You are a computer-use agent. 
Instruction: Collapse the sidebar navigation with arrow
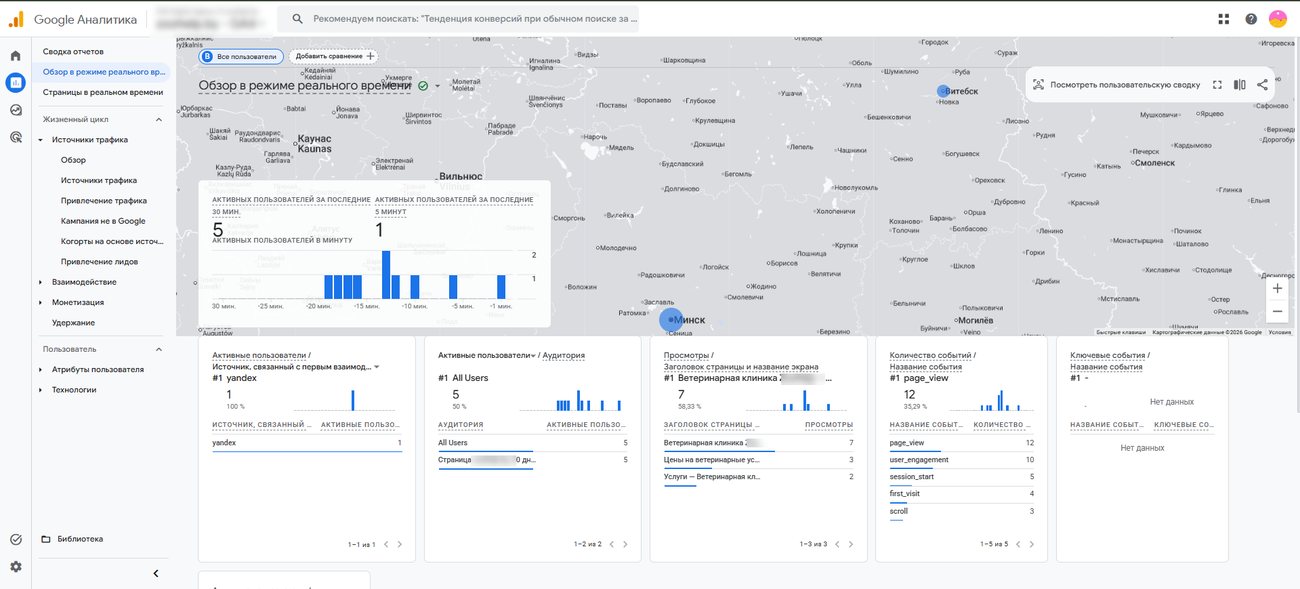155,573
